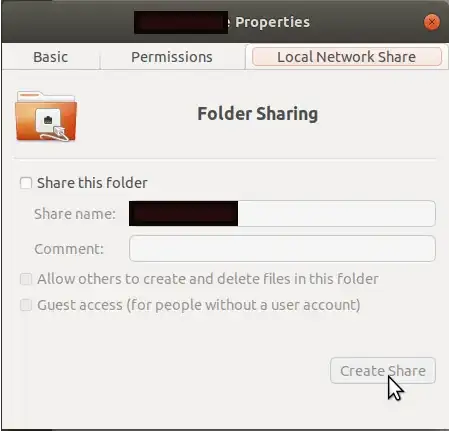
Task: Tick the Allow others to create and delete checkbox
Action: [x=26, y=279]
